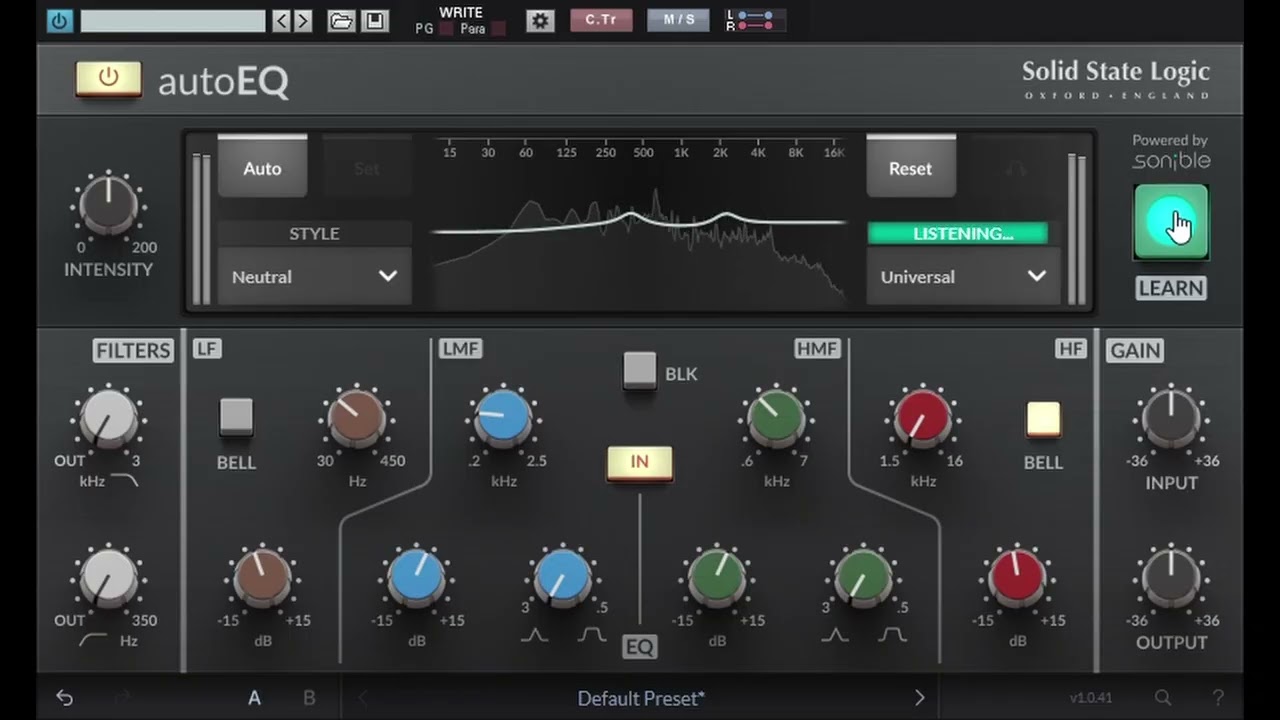Adjust the OUTPUT gain knob

pyautogui.click(x=1171, y=577)
